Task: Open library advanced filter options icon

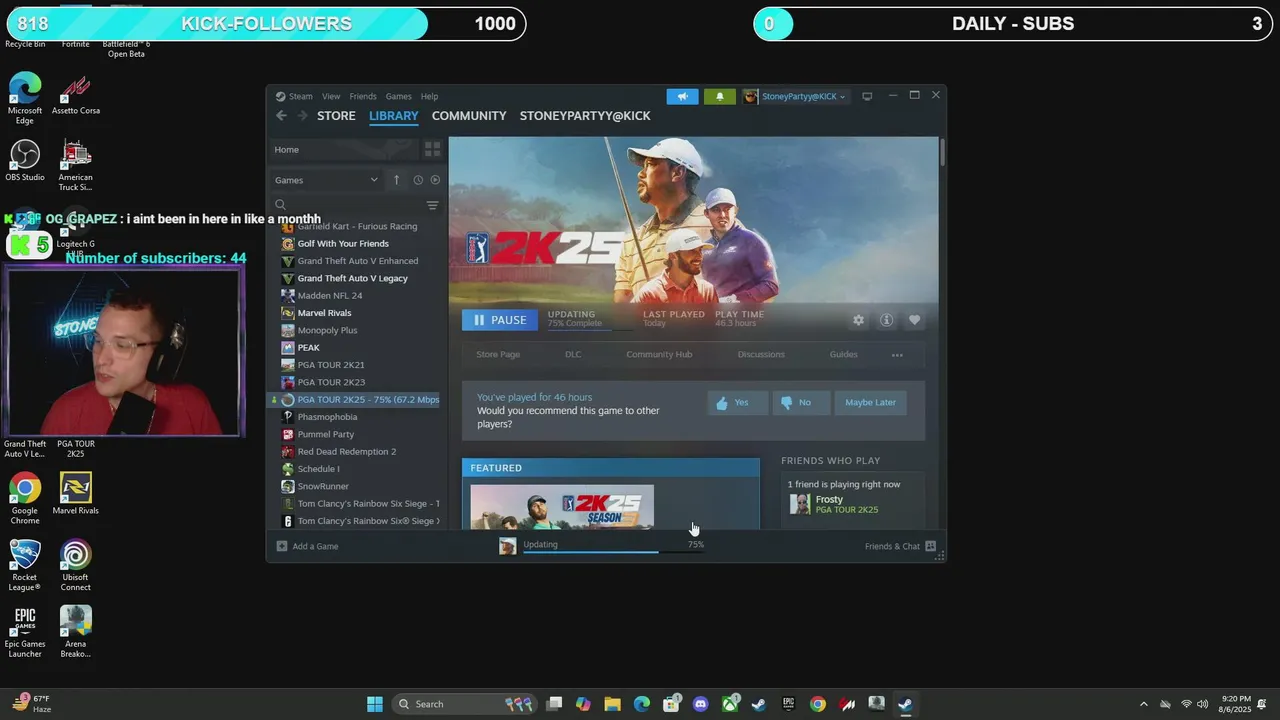Action: pos(432,205)
